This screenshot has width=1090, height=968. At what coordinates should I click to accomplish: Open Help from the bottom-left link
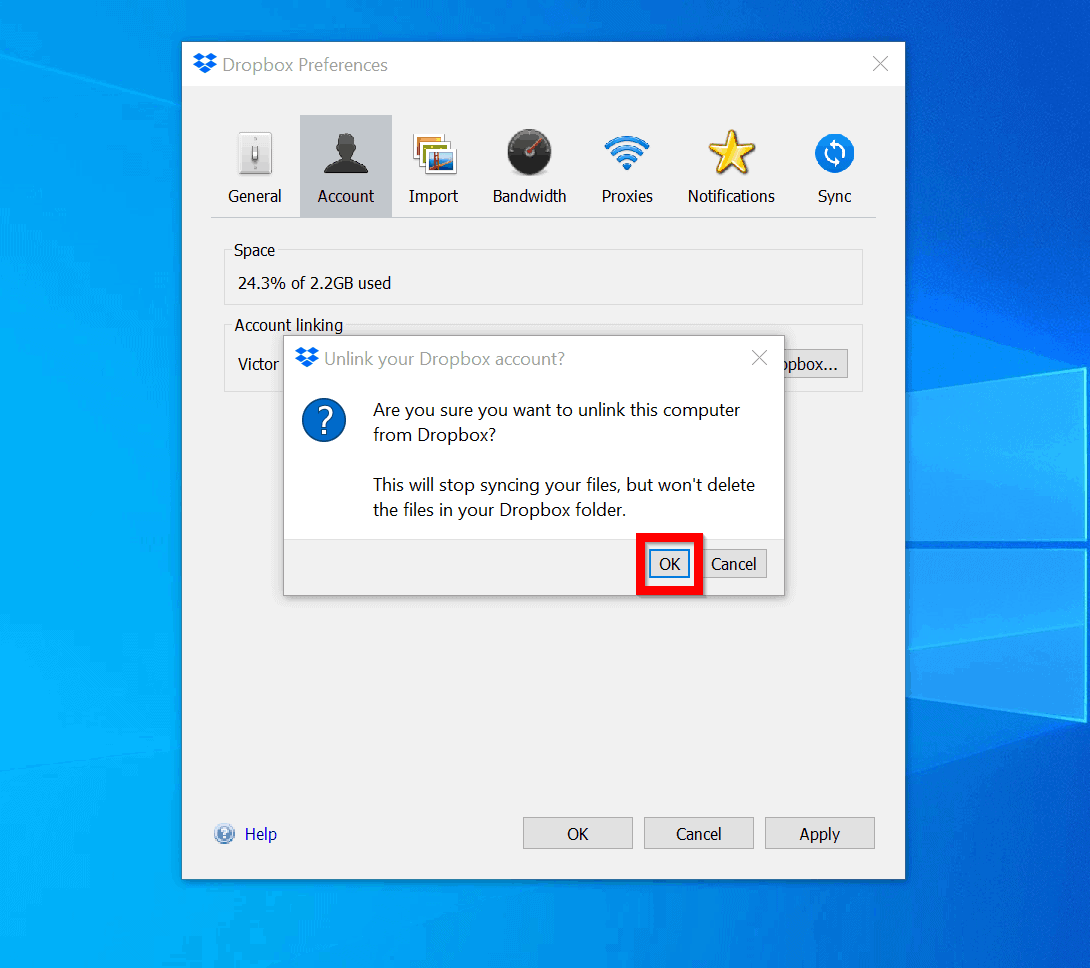point(260,833)
